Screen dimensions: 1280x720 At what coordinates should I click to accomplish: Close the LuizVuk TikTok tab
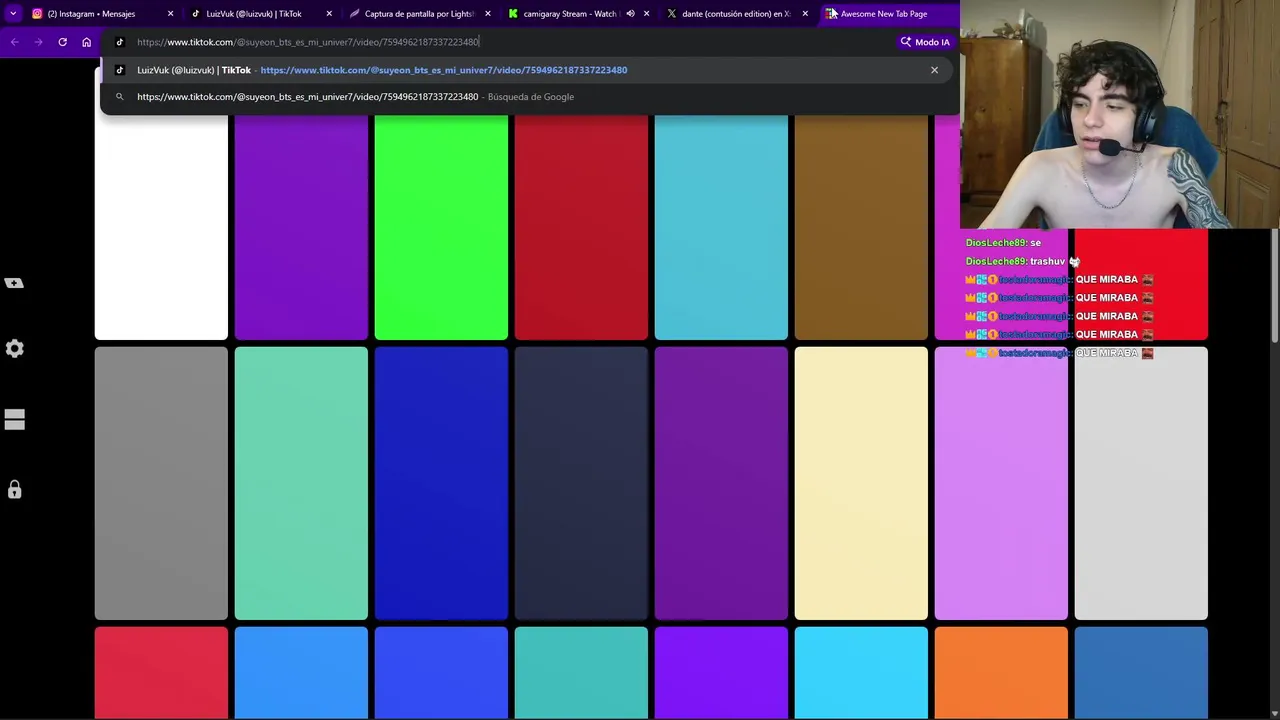tap(329, 14)
